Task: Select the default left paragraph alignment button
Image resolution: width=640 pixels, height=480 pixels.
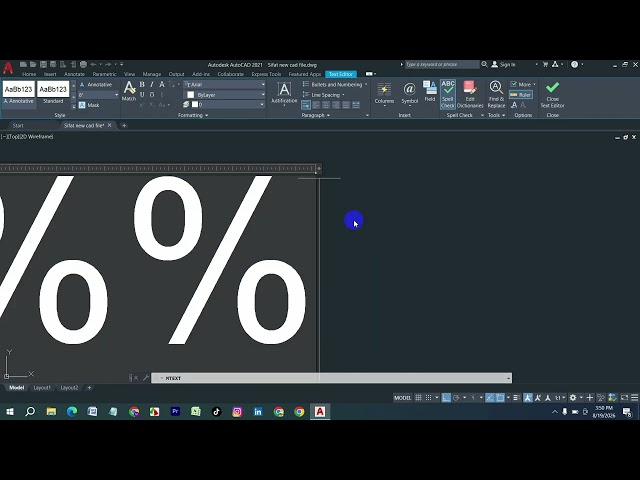Action: tap(306, 105)
